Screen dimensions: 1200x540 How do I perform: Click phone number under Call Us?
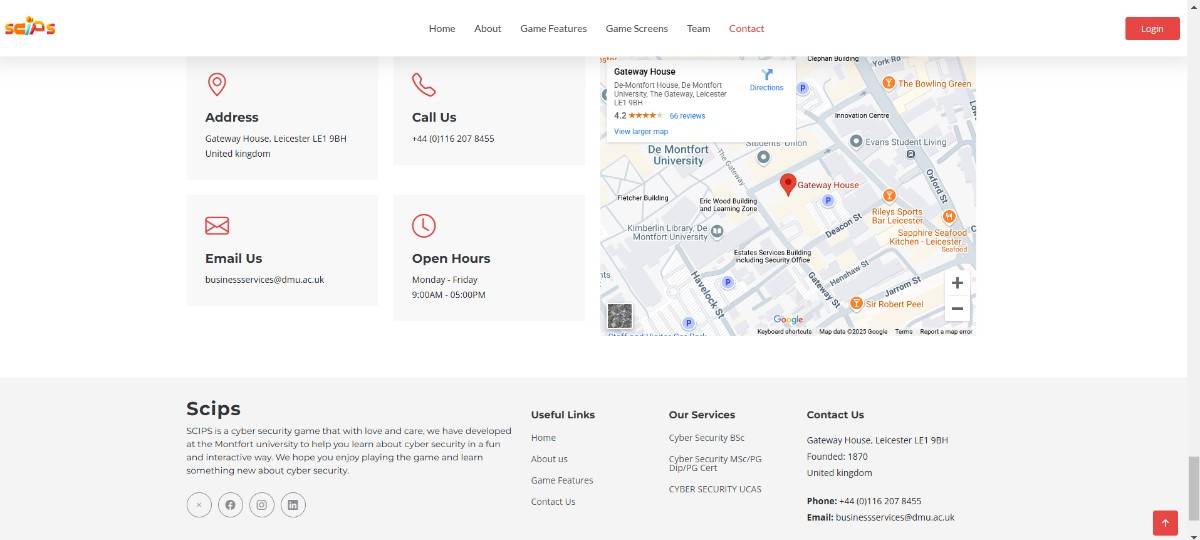click(x=453, y=139)
